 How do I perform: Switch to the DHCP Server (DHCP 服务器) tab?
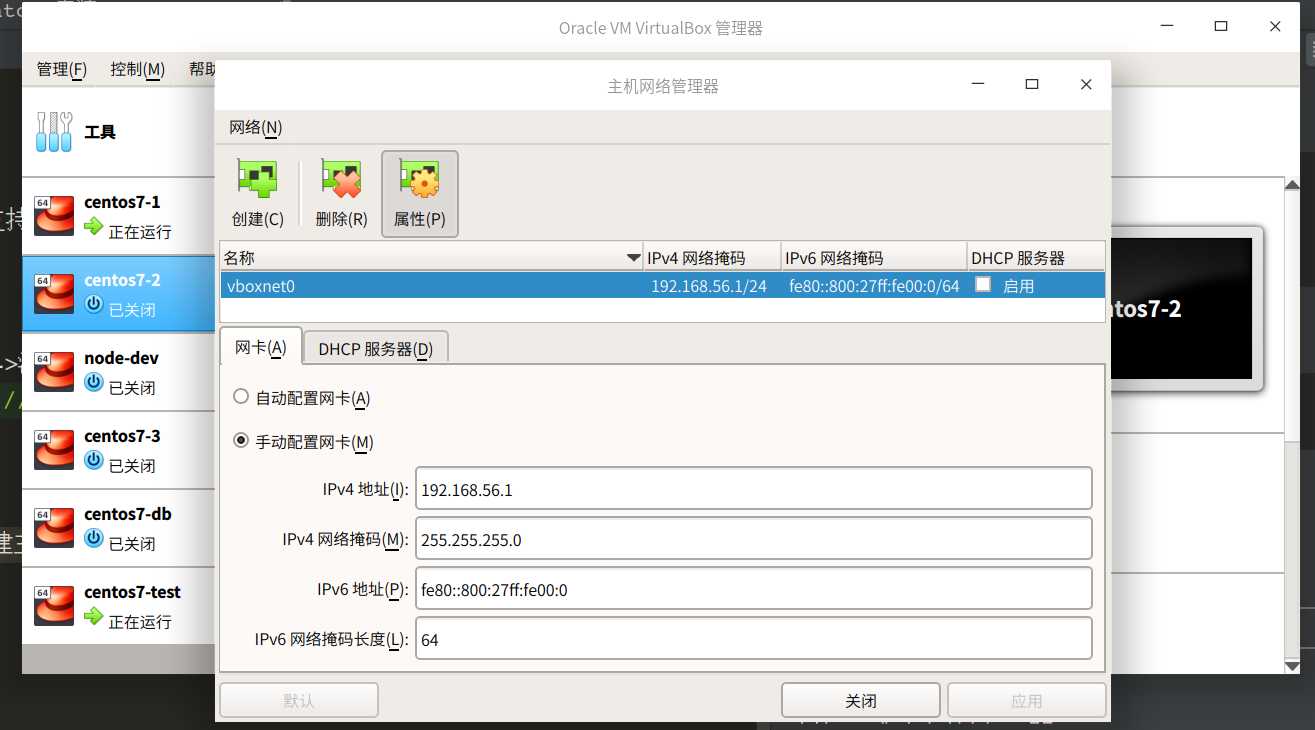click(376, 349)
